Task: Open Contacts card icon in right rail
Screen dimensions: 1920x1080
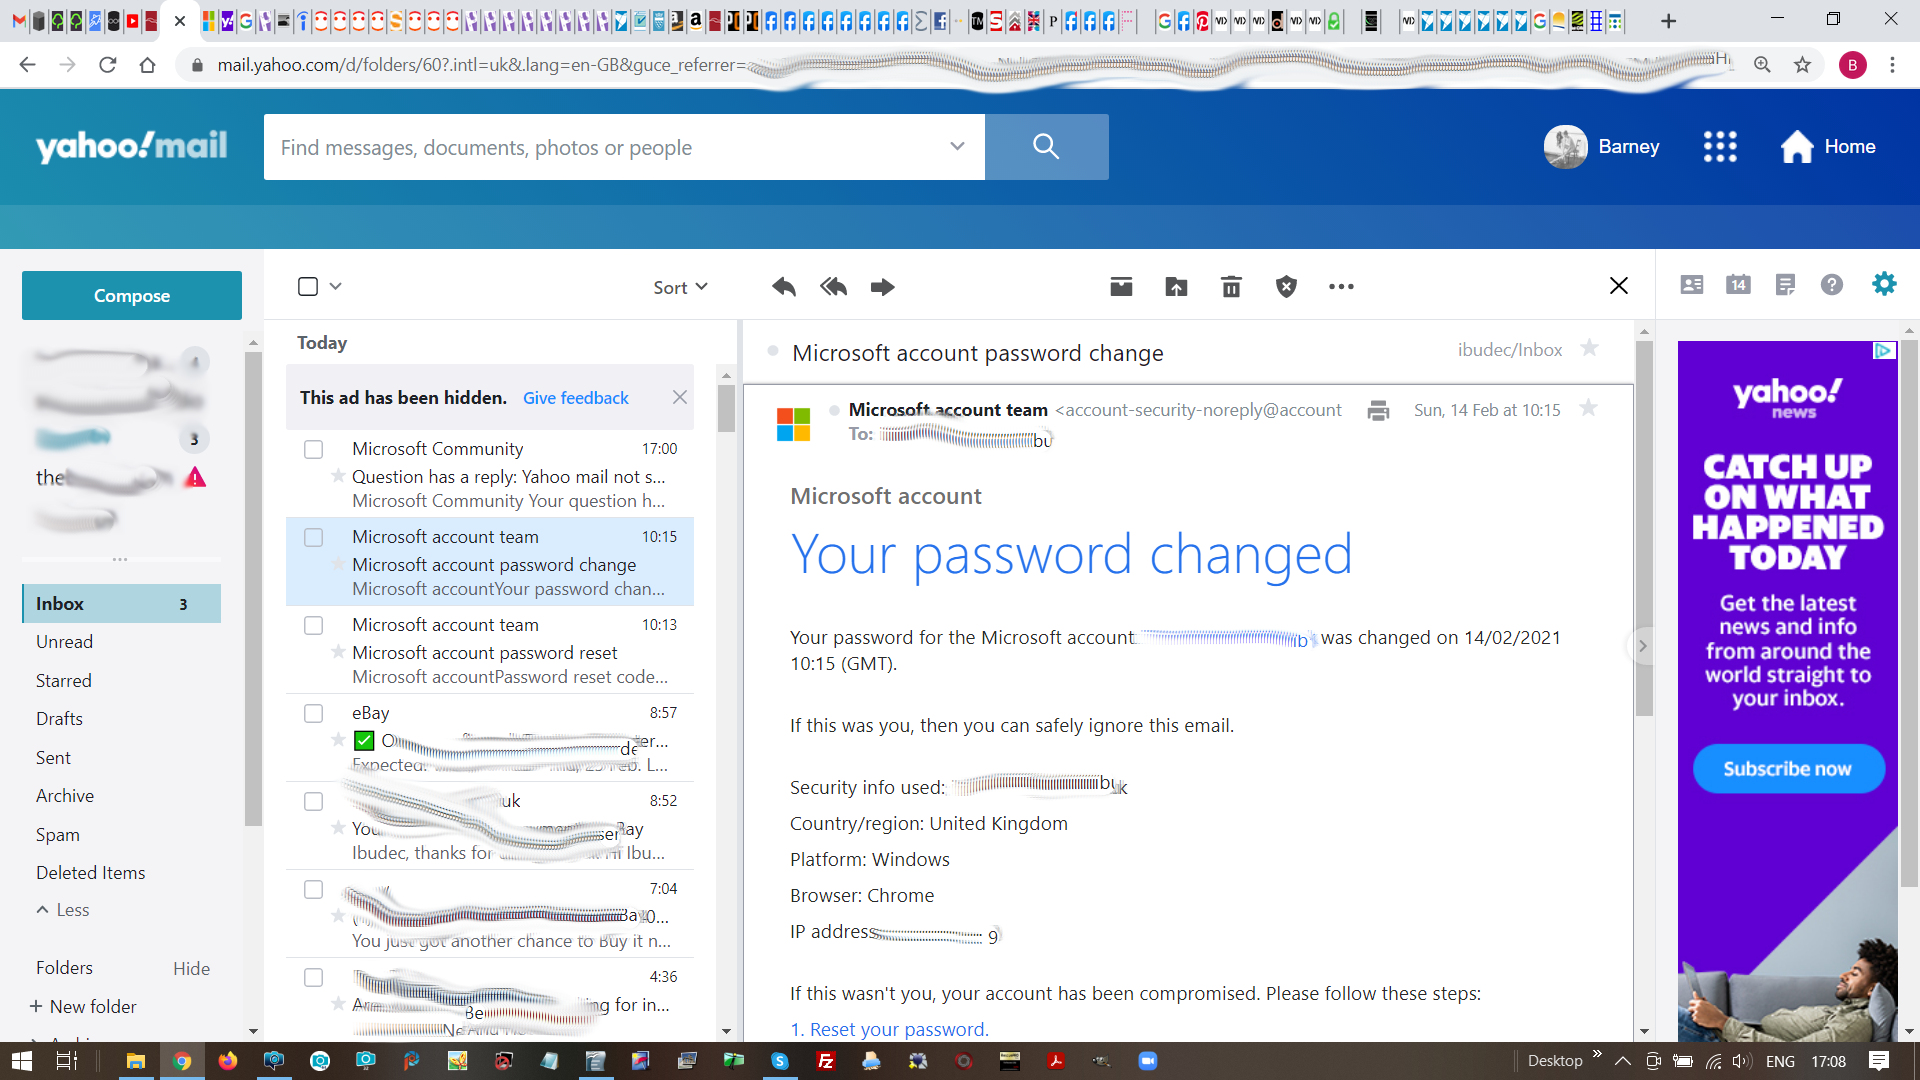Action: click(1692, 285)
